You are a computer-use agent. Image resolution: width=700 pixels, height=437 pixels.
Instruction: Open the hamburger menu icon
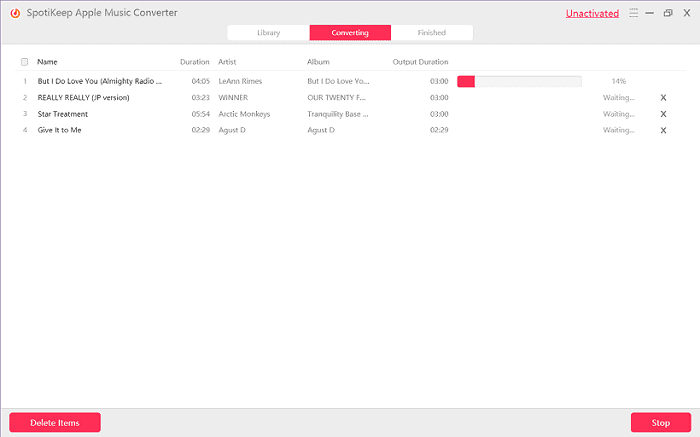click(633, 13)
